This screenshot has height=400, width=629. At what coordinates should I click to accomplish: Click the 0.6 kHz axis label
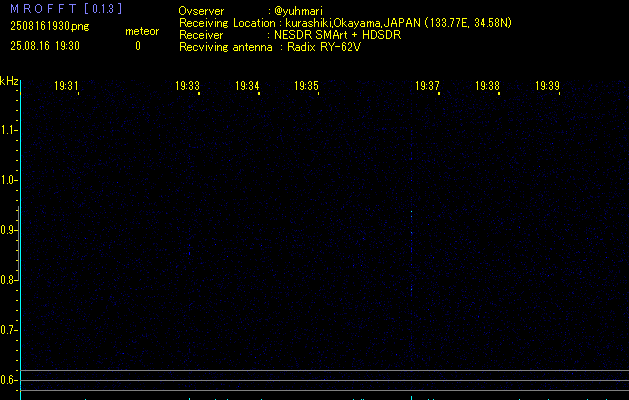[x=7, y=380]
